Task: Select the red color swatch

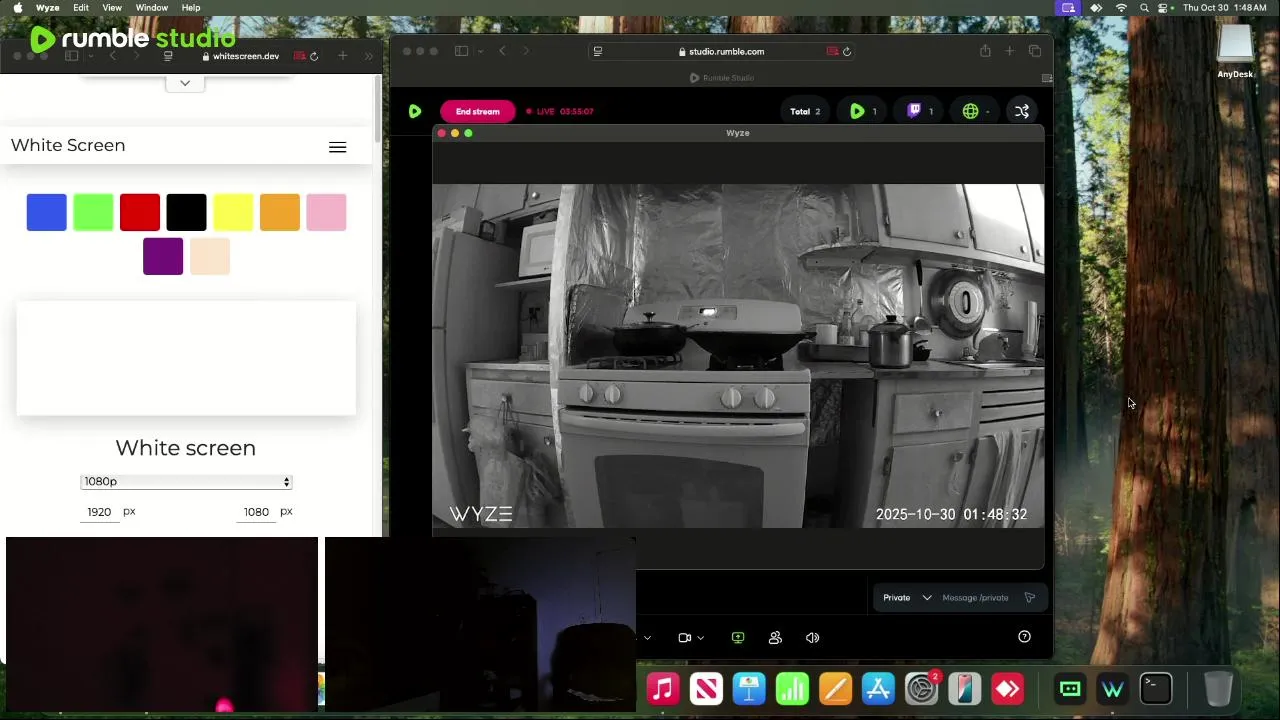Action: click(x=140, y=212)
